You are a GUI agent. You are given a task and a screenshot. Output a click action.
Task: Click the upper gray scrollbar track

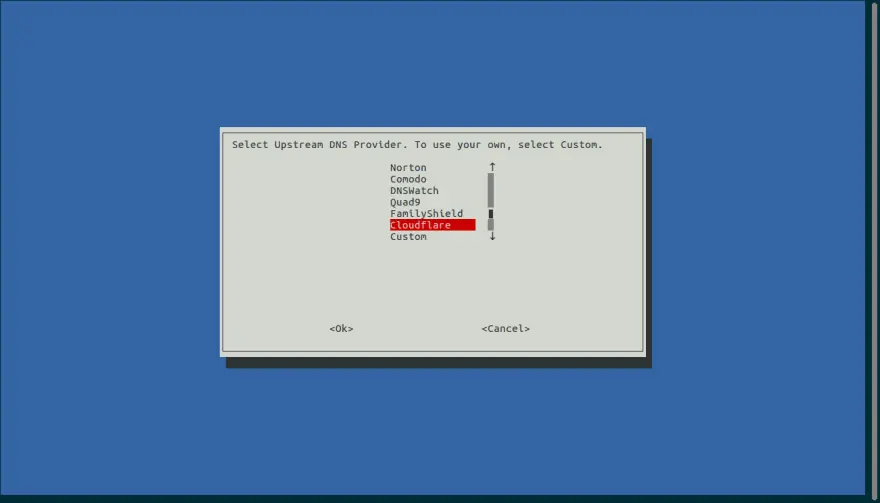click(491, 189)
